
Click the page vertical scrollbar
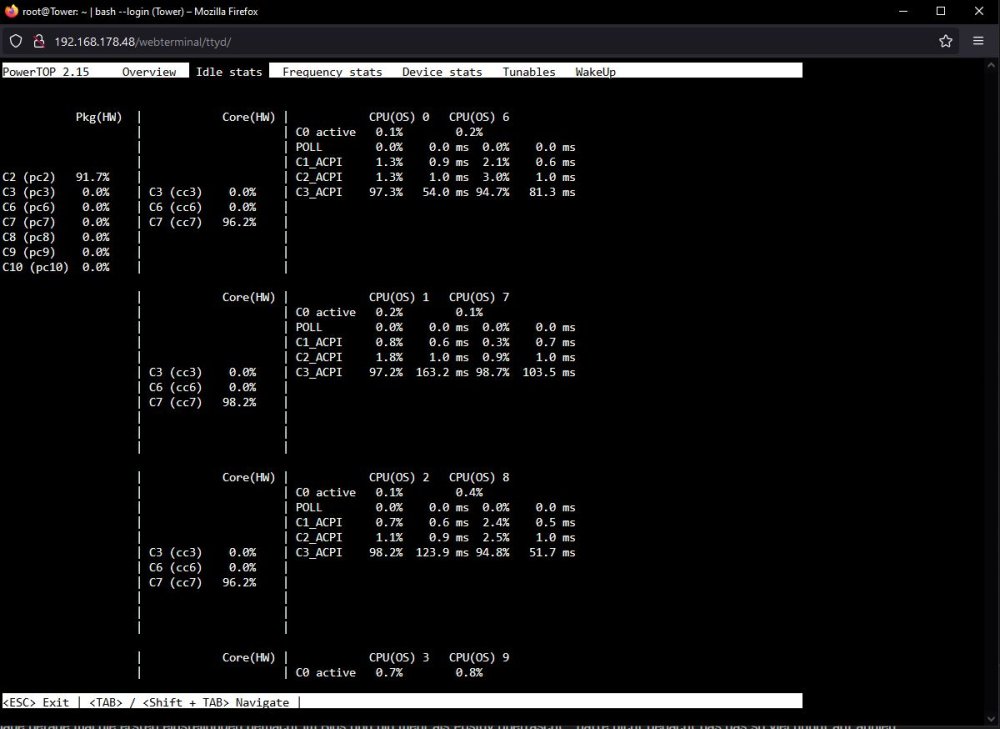pos(992,392)
